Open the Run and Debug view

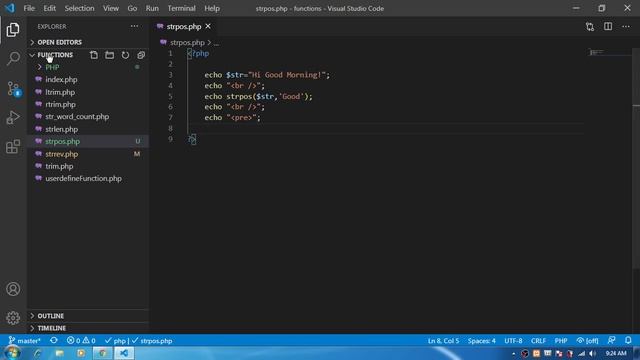[13, 118]
